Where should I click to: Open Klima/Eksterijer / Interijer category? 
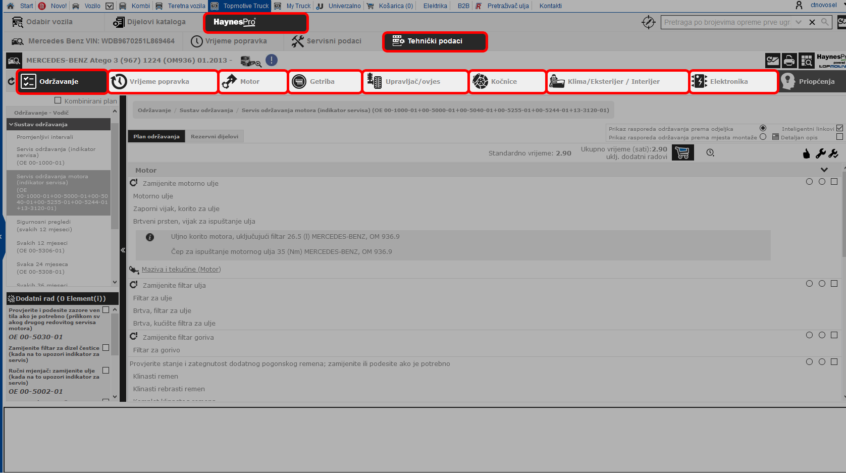[x=617, y=81]
